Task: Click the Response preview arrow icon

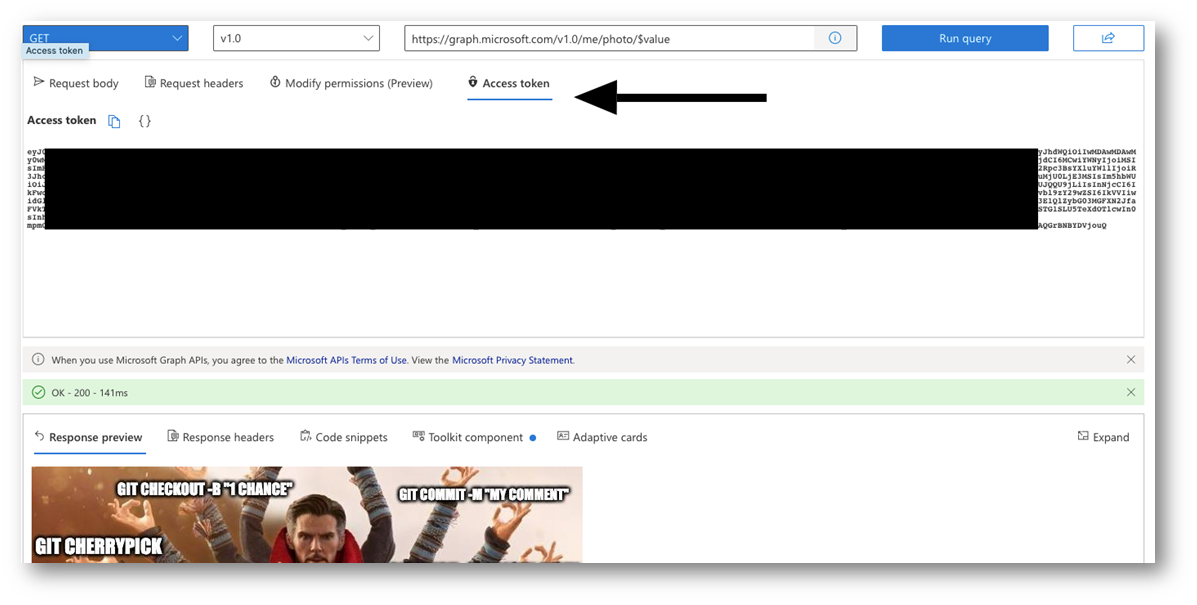Action: 40,436
